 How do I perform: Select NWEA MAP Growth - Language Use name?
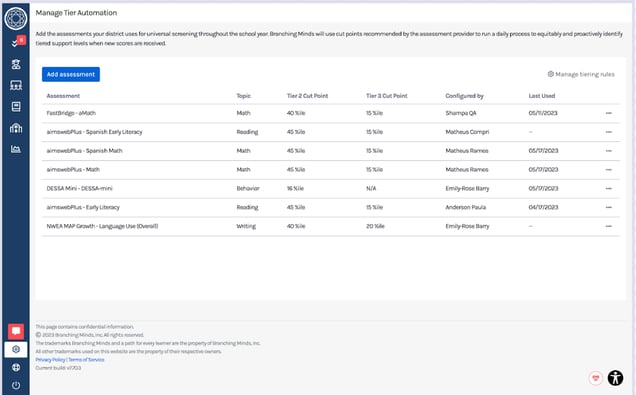102,226
